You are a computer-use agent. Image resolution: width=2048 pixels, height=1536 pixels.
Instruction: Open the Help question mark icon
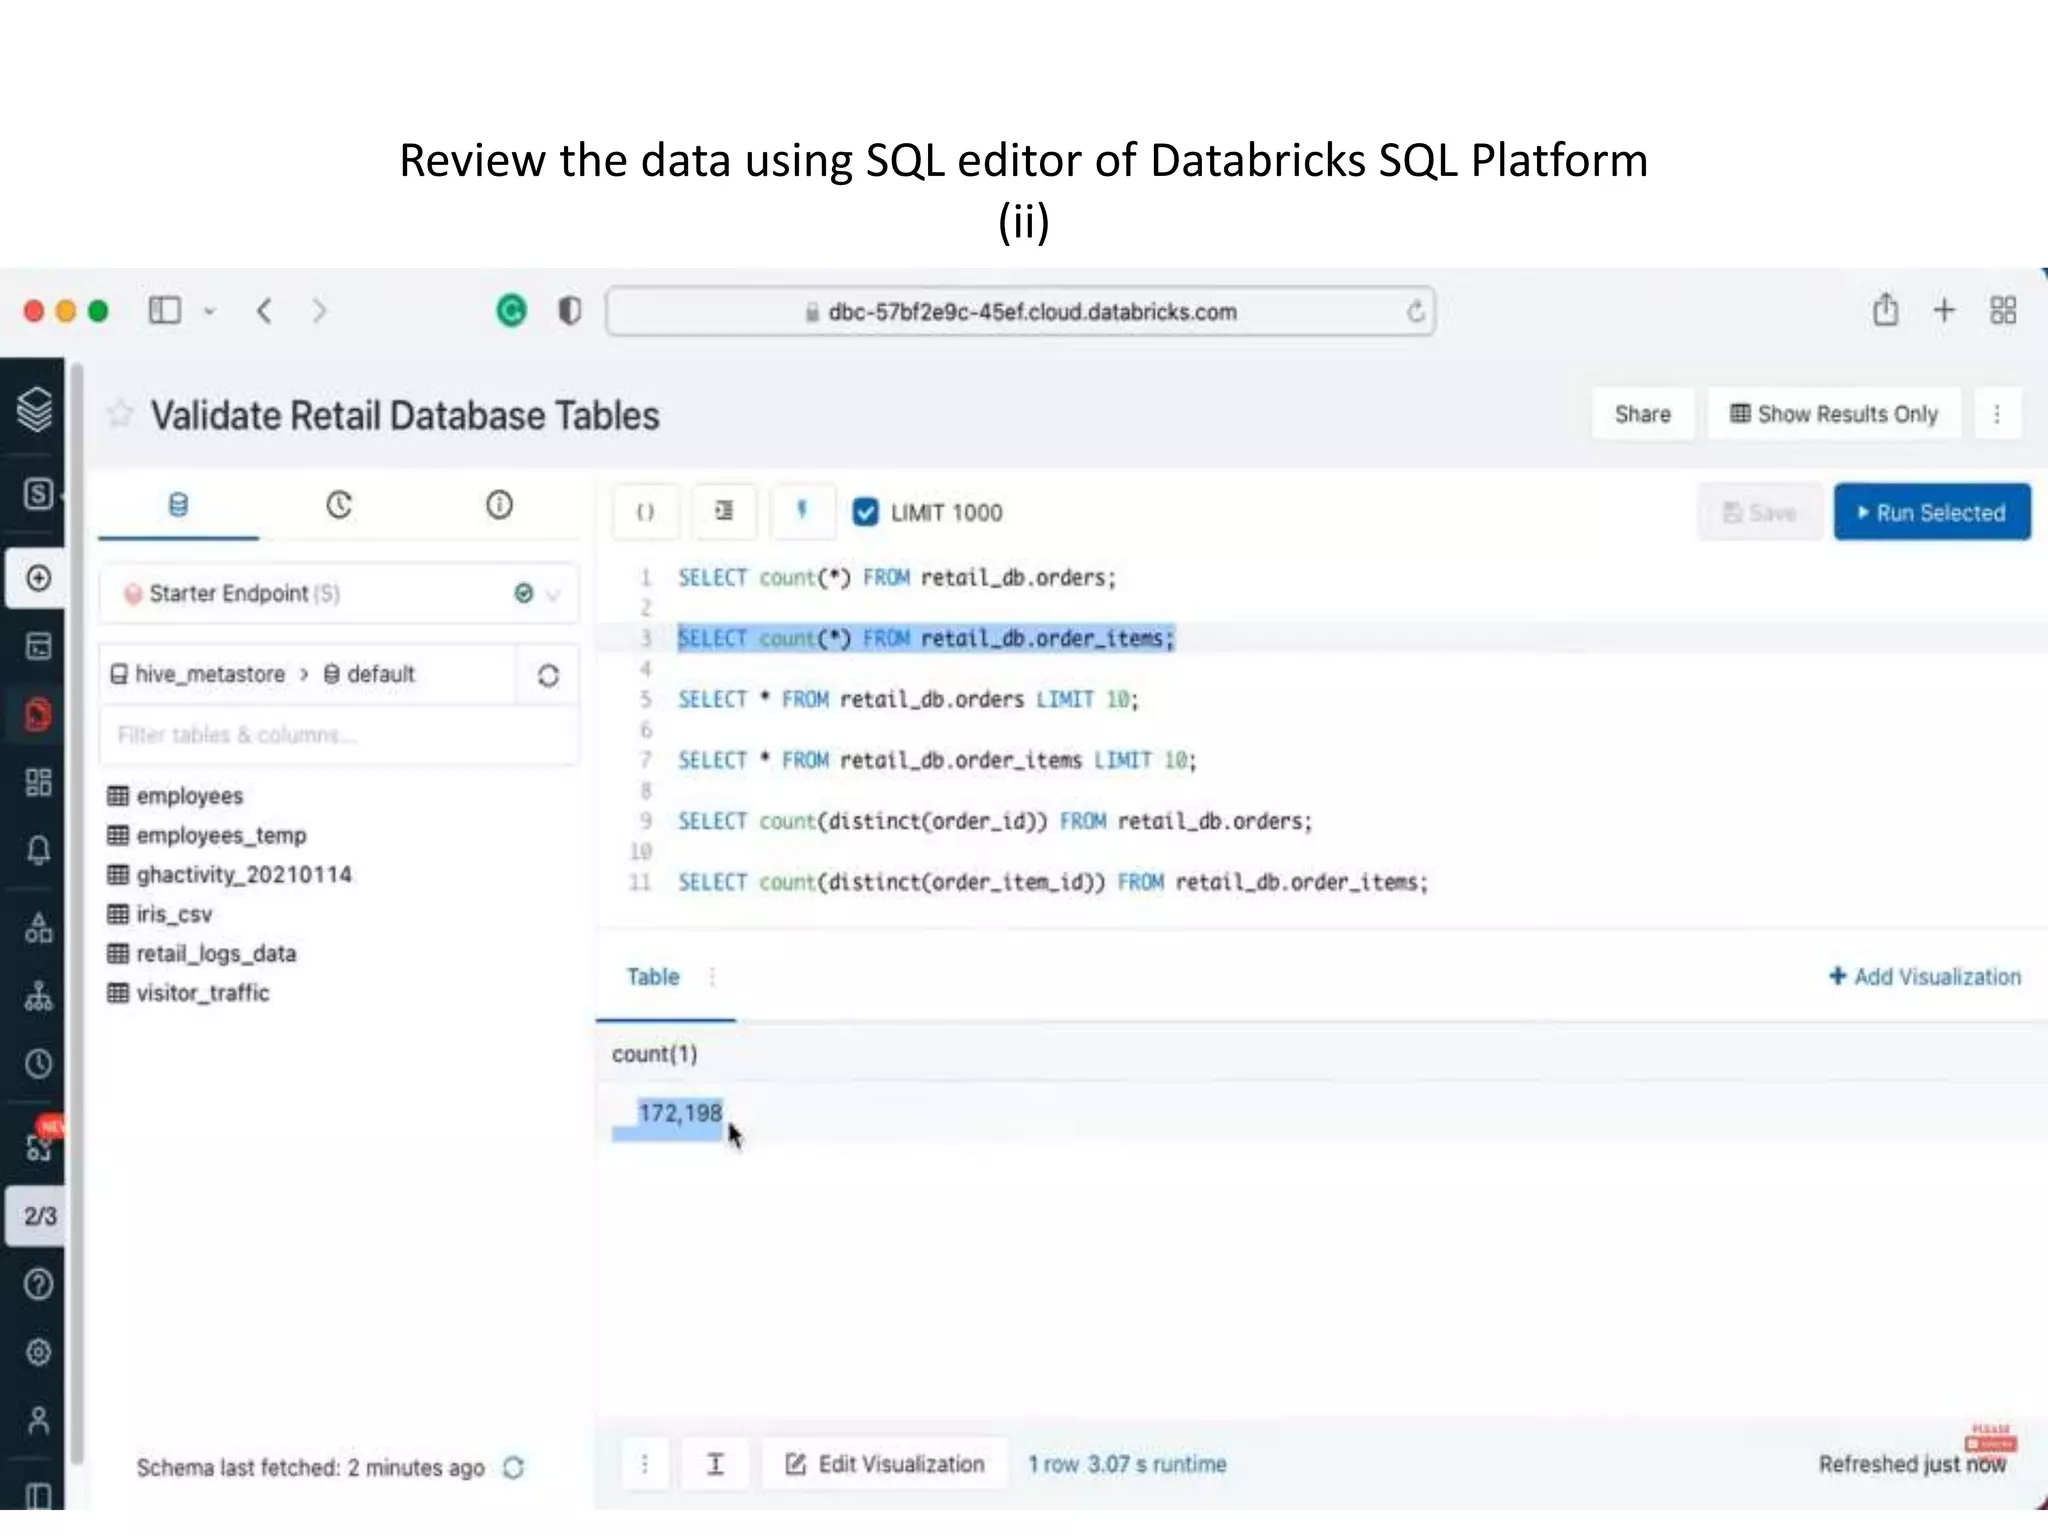point(38,1284)
